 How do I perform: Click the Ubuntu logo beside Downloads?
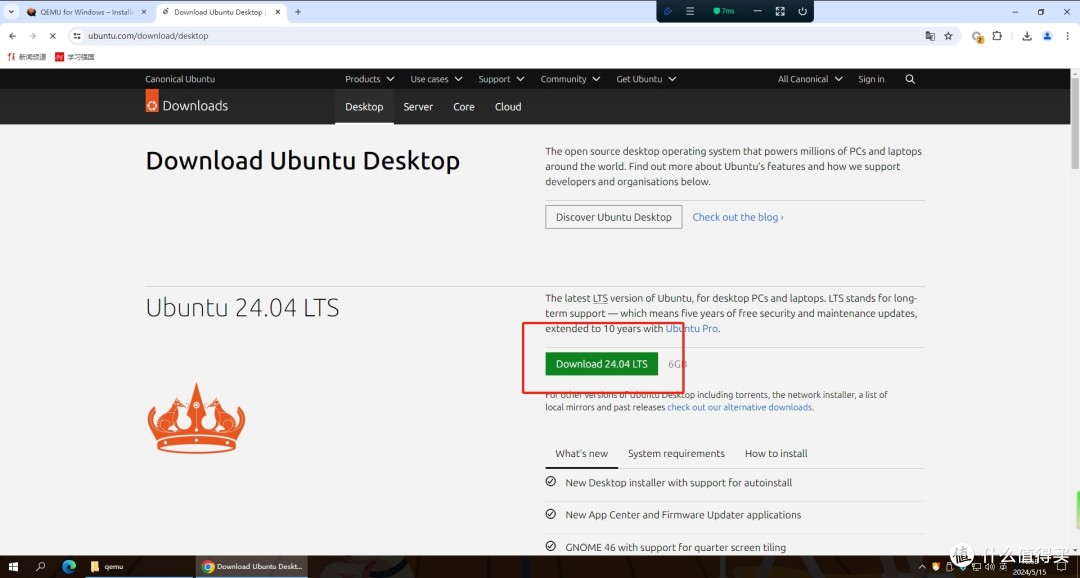click(x=152, y=101)
